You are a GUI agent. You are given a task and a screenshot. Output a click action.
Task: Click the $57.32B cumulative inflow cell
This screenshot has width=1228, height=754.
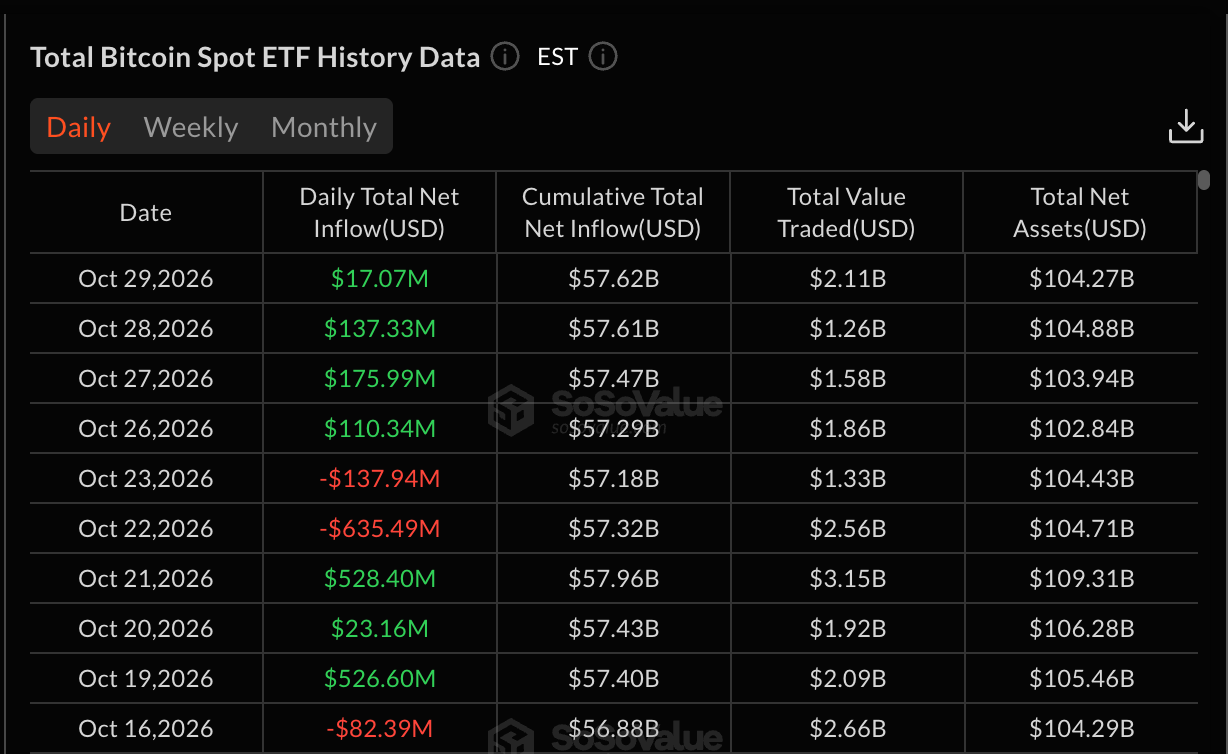[614, 528]
